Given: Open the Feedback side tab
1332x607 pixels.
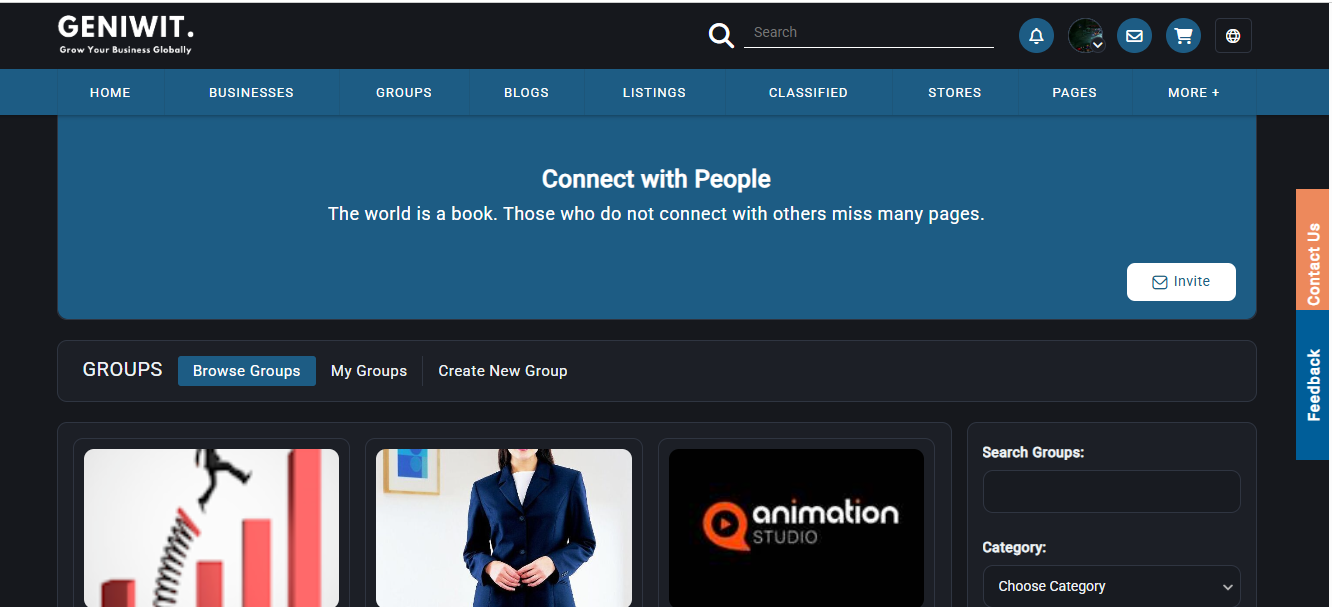Looking at the screenshot, I should point(1313,385).
